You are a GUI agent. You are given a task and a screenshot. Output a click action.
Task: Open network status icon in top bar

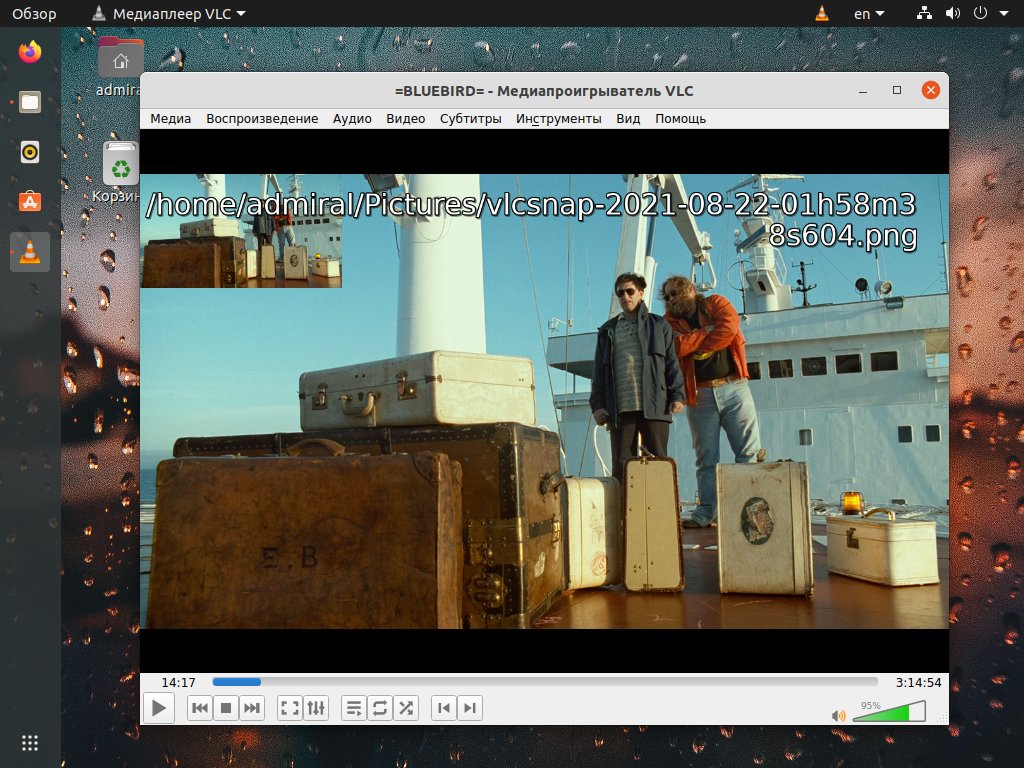click(924, 13)
